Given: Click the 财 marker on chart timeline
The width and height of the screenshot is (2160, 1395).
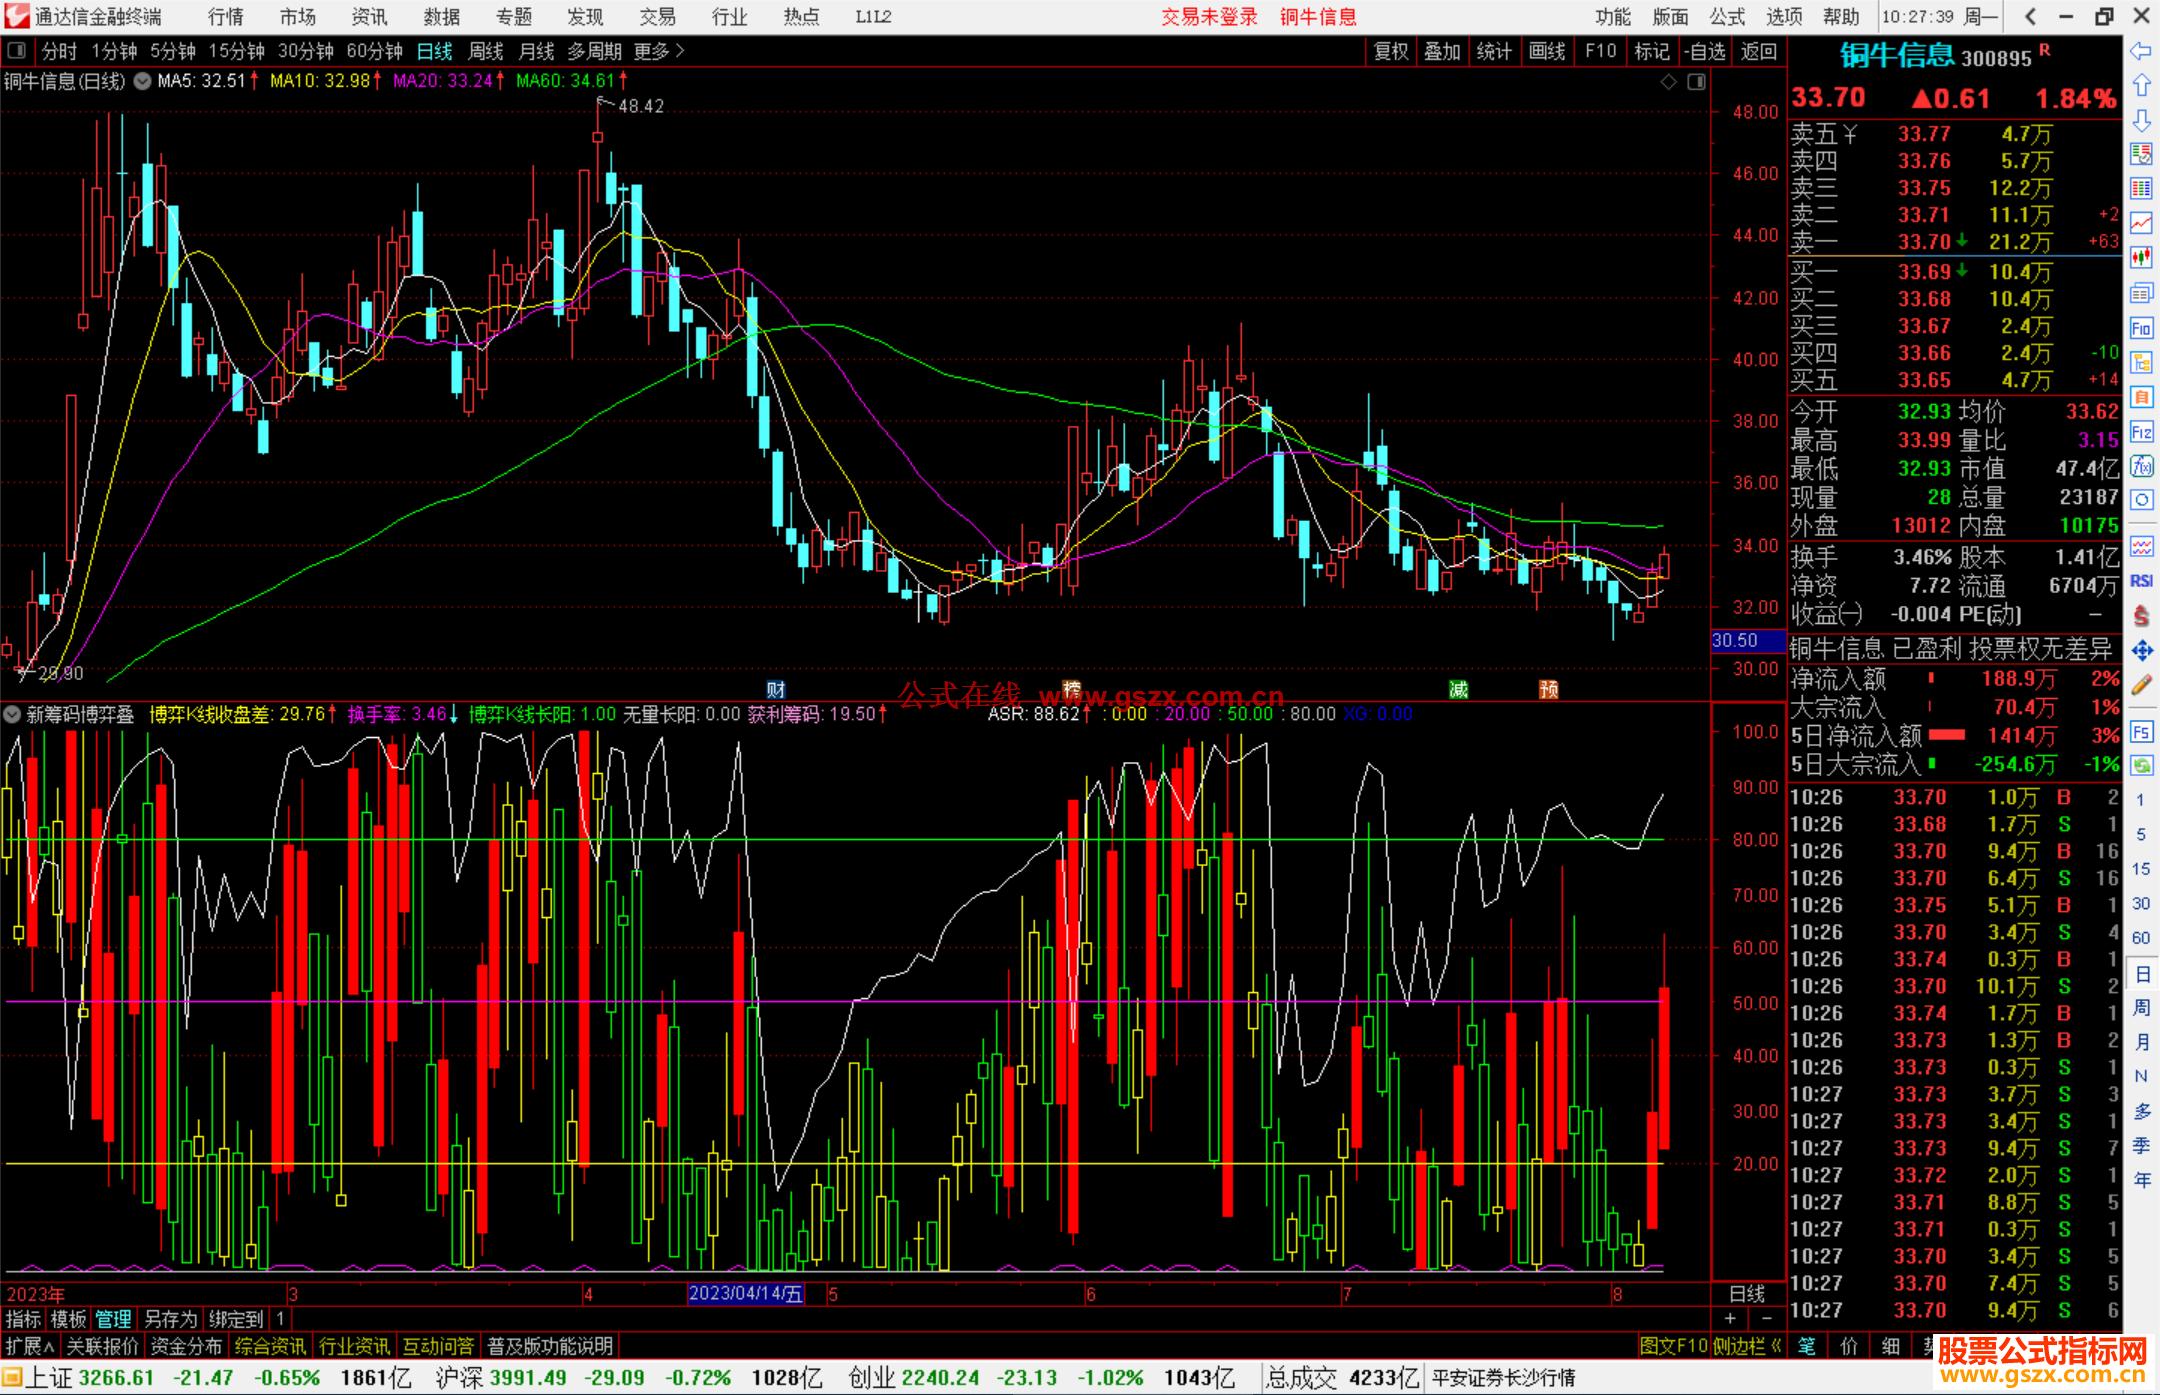Looking at the screenshot, I should [x=776, y=689].
